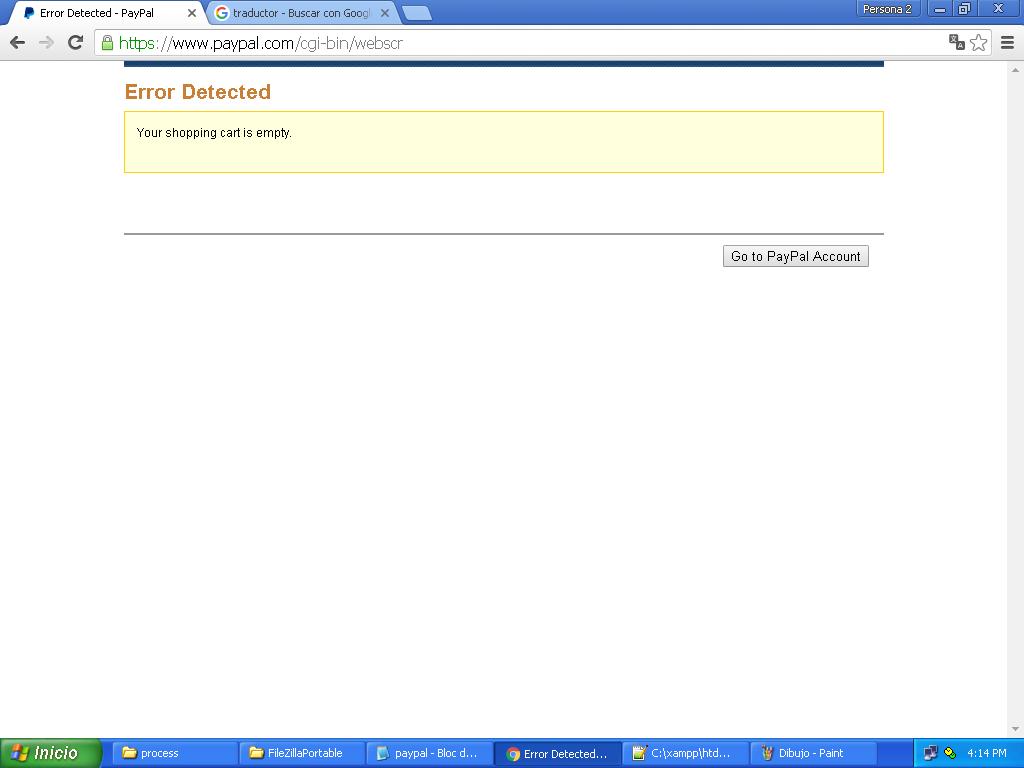The height and width of the screenshot is (768, 1024).
Task: Open the translate page icon
Action: click(x=957, y=42)
